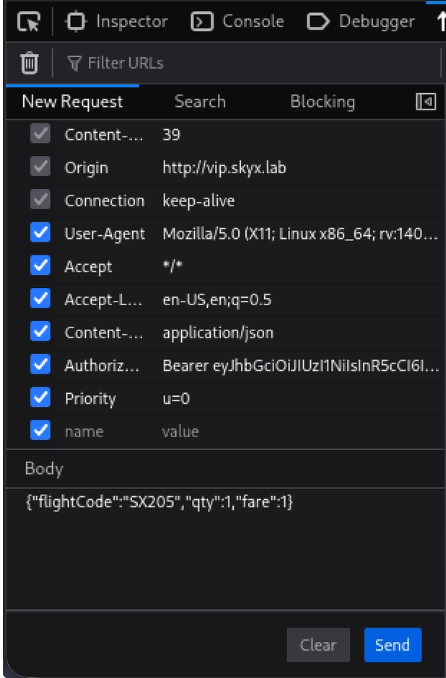Toggle the Priority header checkbox
Viewport: 446px width, 678px height.
(40, 397)
